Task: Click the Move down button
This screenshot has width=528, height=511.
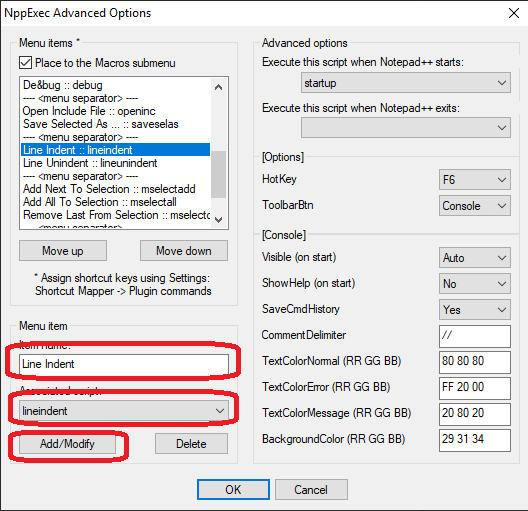Action: [184, 251]
